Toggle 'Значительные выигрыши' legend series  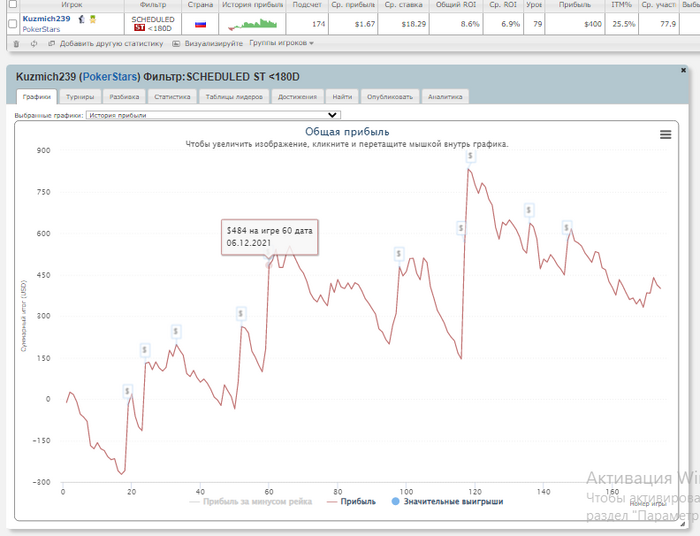[447, 502]
